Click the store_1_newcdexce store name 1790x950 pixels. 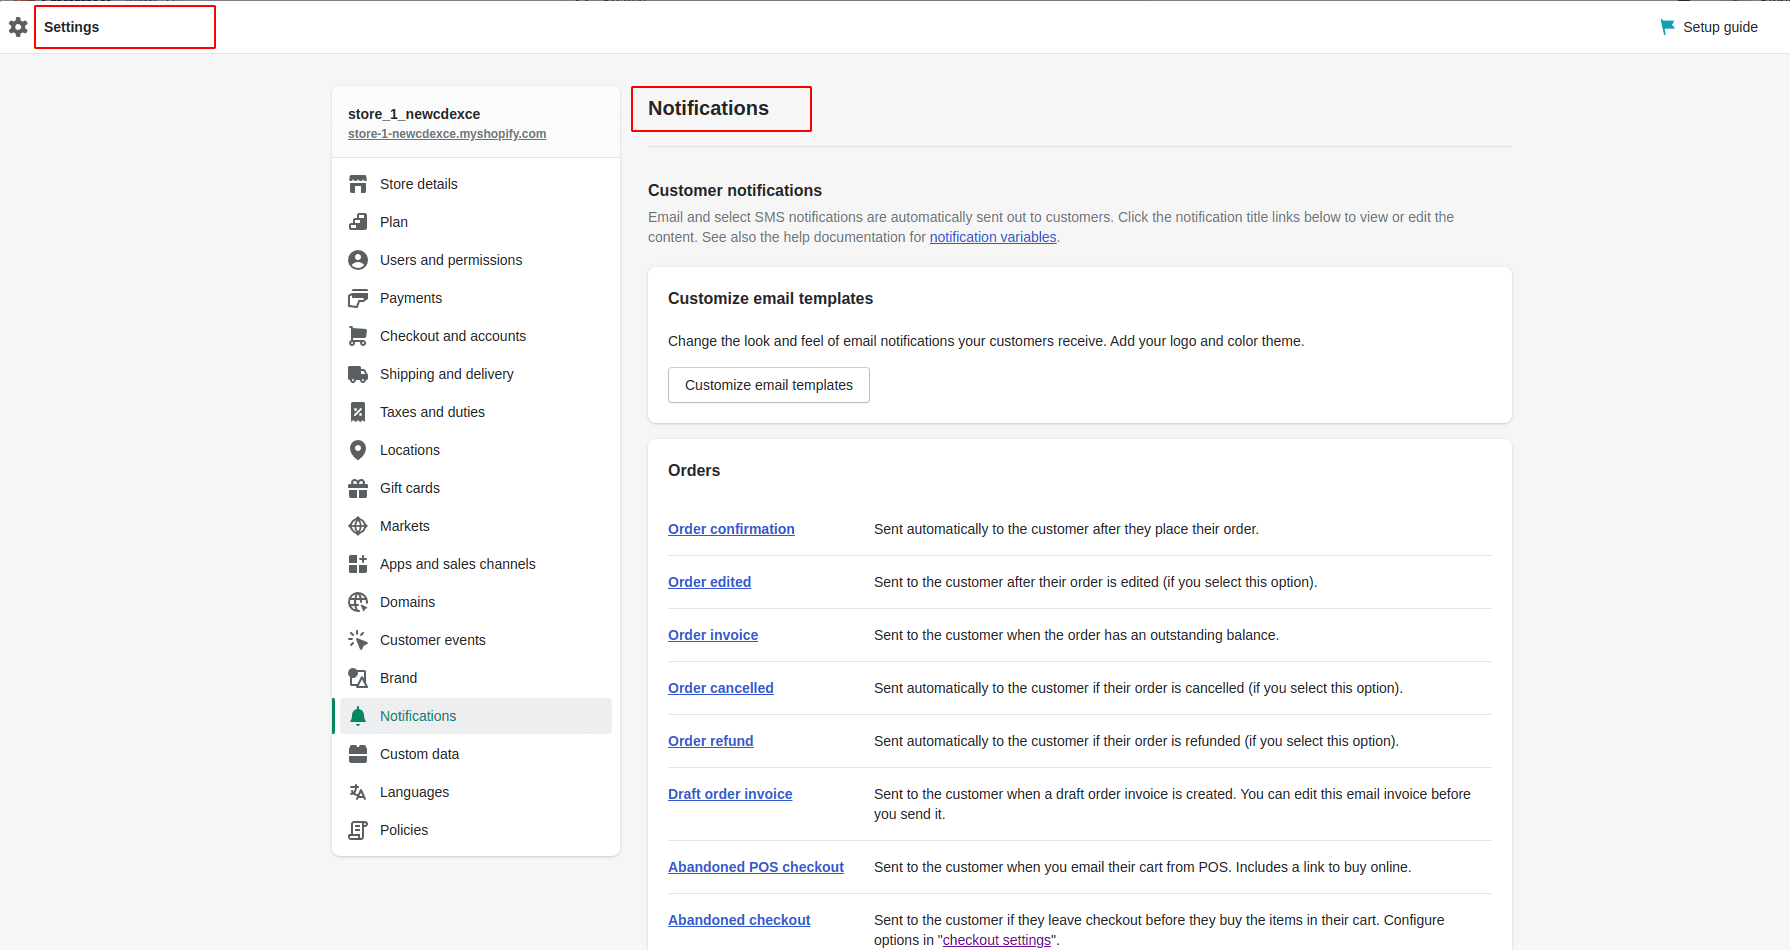(414, 114)
